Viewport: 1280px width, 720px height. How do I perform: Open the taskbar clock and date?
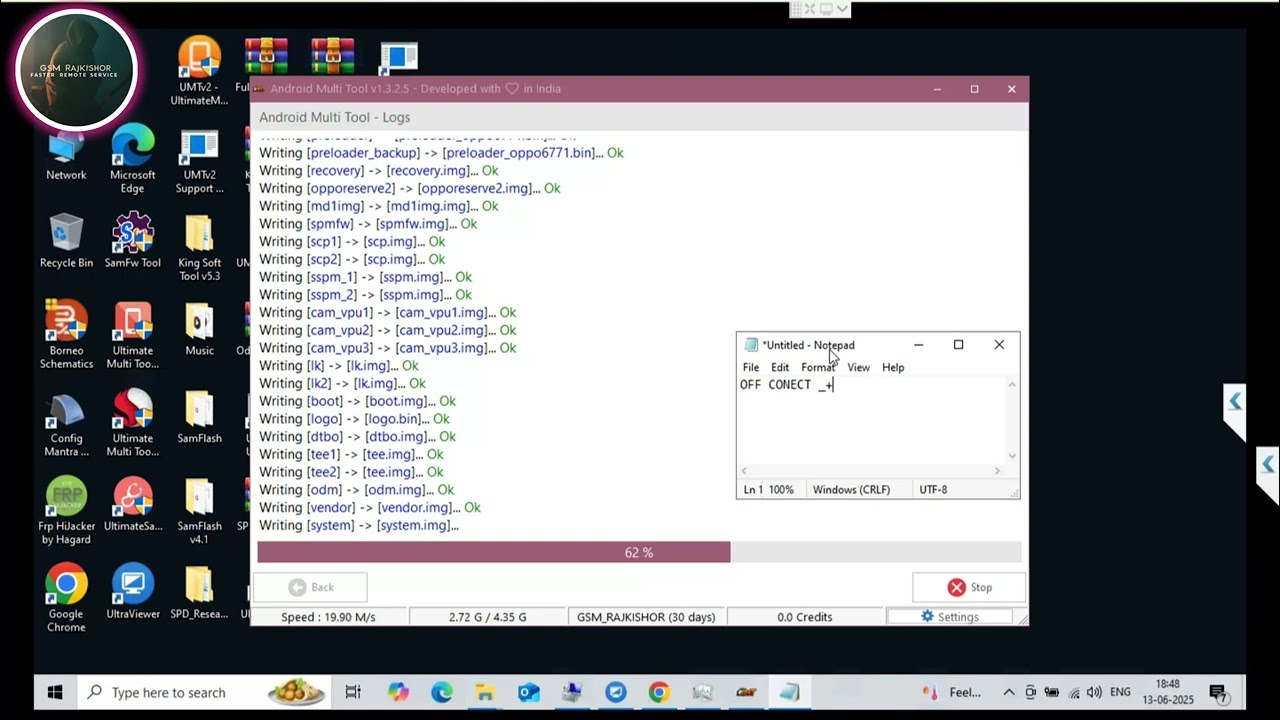tap(1167, 692)
